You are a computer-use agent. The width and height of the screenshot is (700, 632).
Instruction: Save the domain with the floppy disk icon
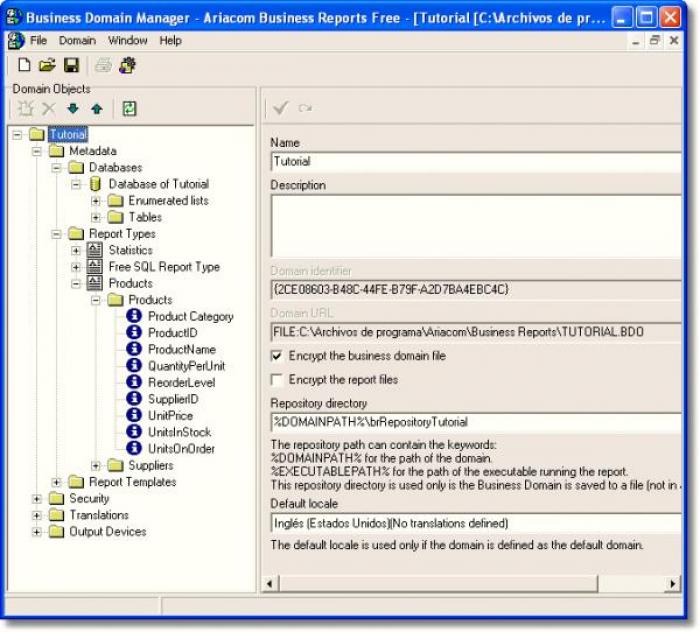tap(71, 66)
